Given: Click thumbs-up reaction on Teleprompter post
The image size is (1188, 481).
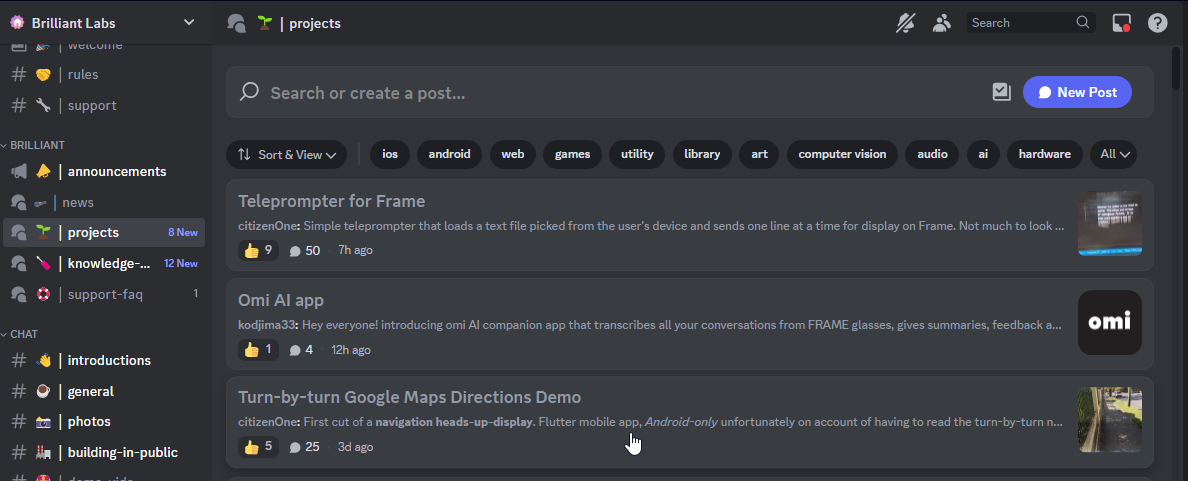Looking at the screenshot, I should point(258,250).
